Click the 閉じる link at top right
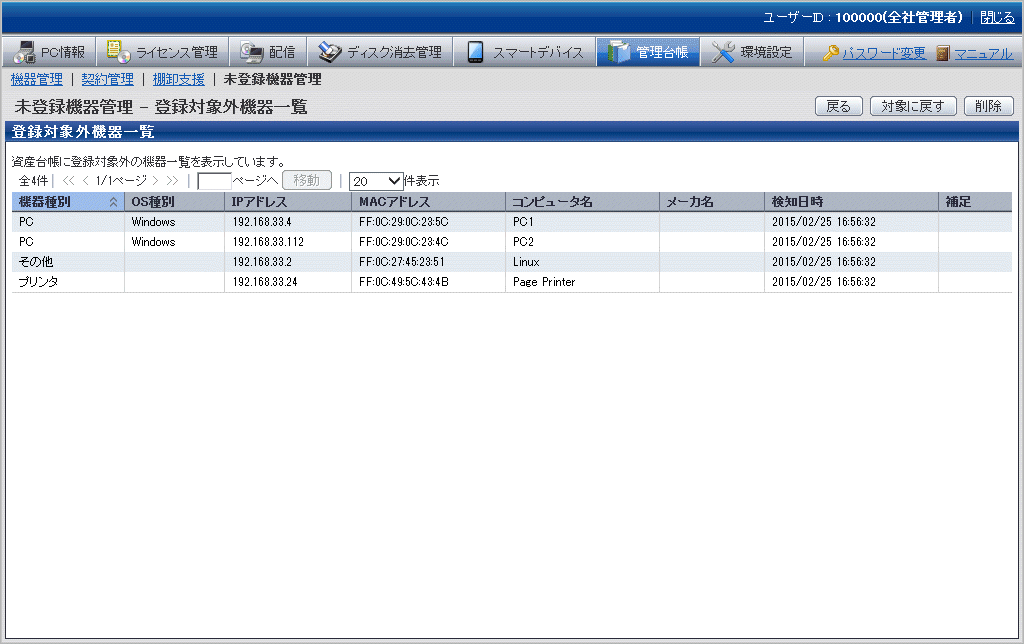The height and width of the screenshot is (644, 1024). coord(996,18)
